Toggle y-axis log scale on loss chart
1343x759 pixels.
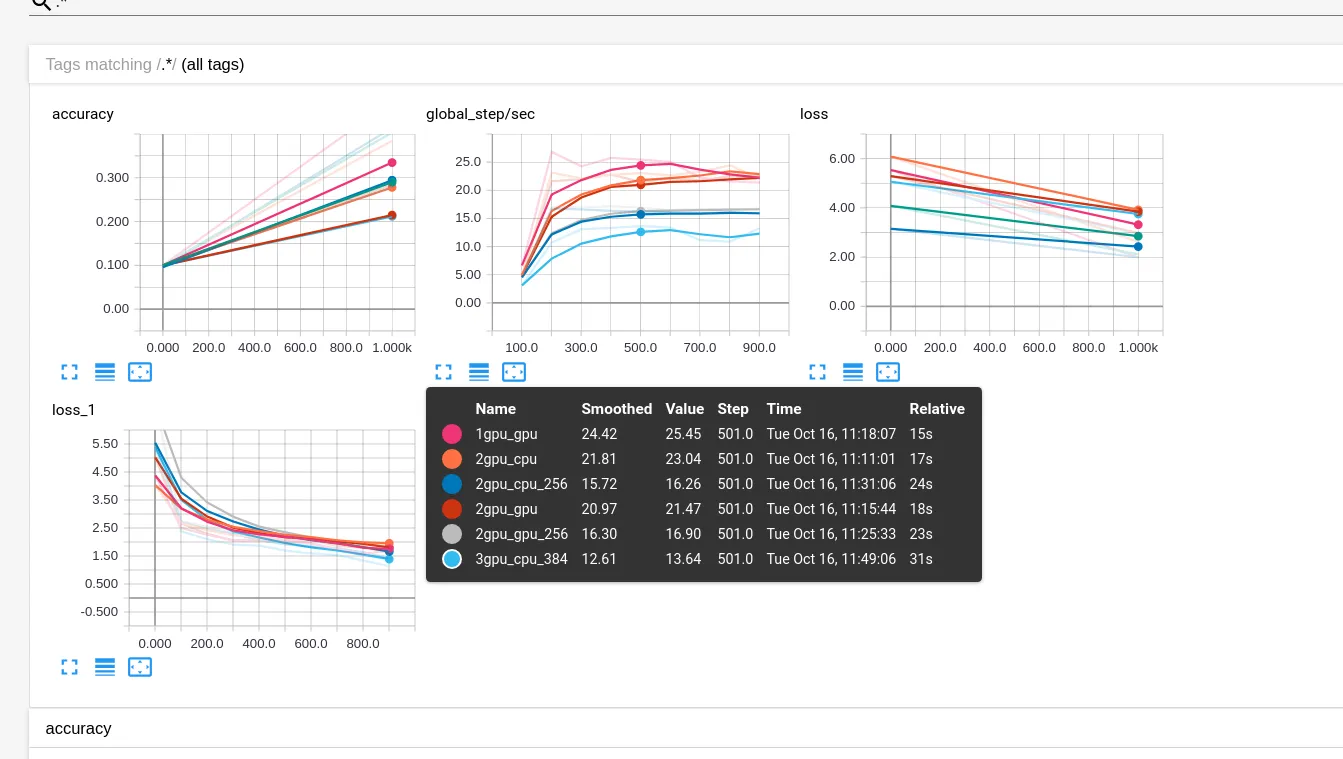[853, 372]
